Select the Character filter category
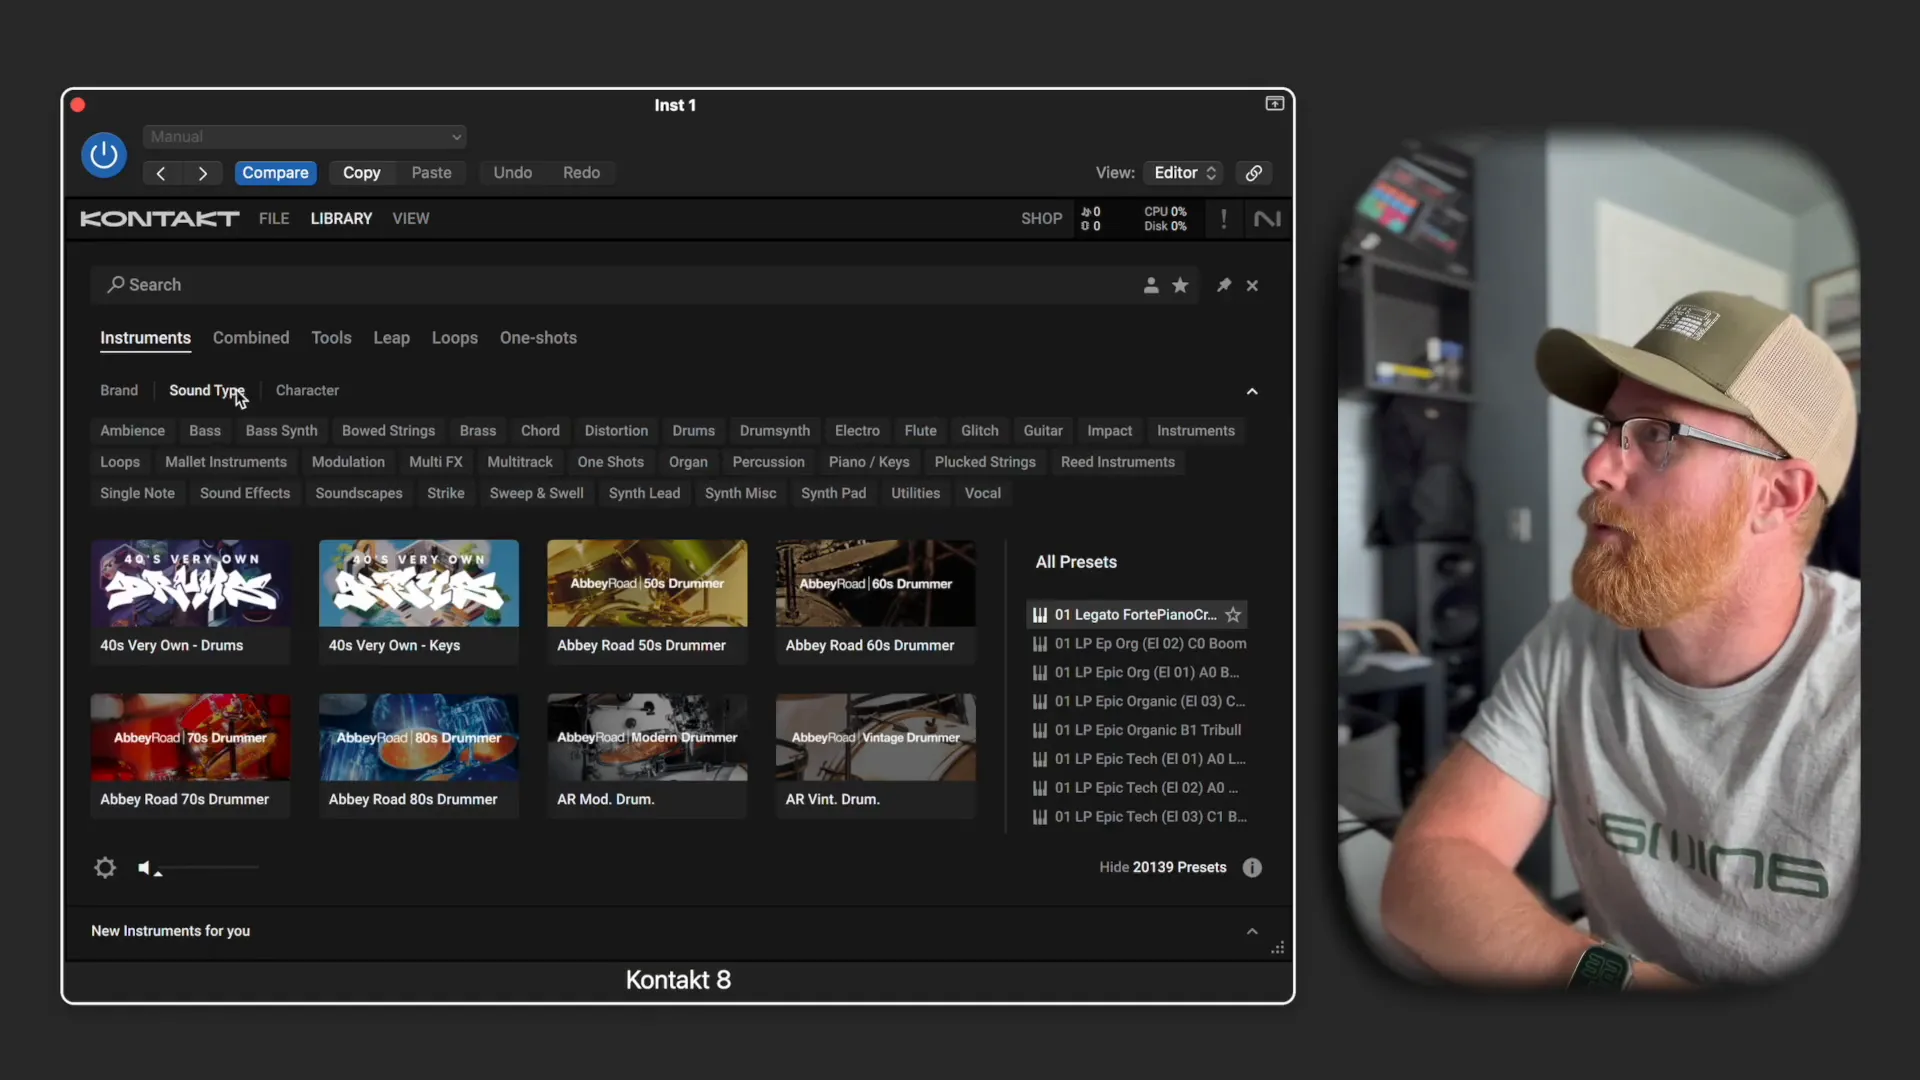Image resolution: width=1920 pixels, height=1080 pixels. click(x=307, y=391)
